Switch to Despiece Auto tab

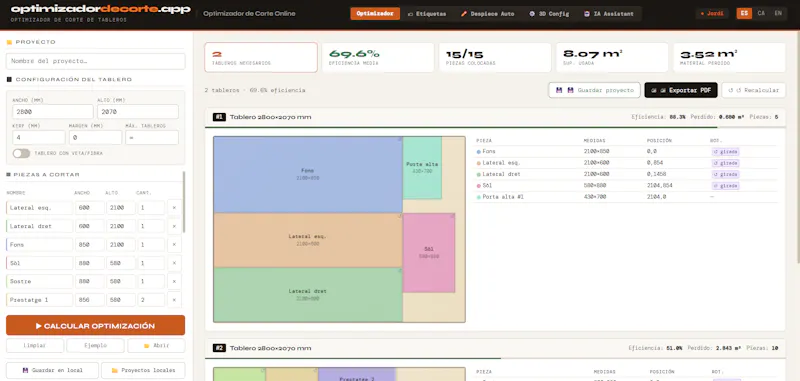pyautogui.click(x=487, y=14)
